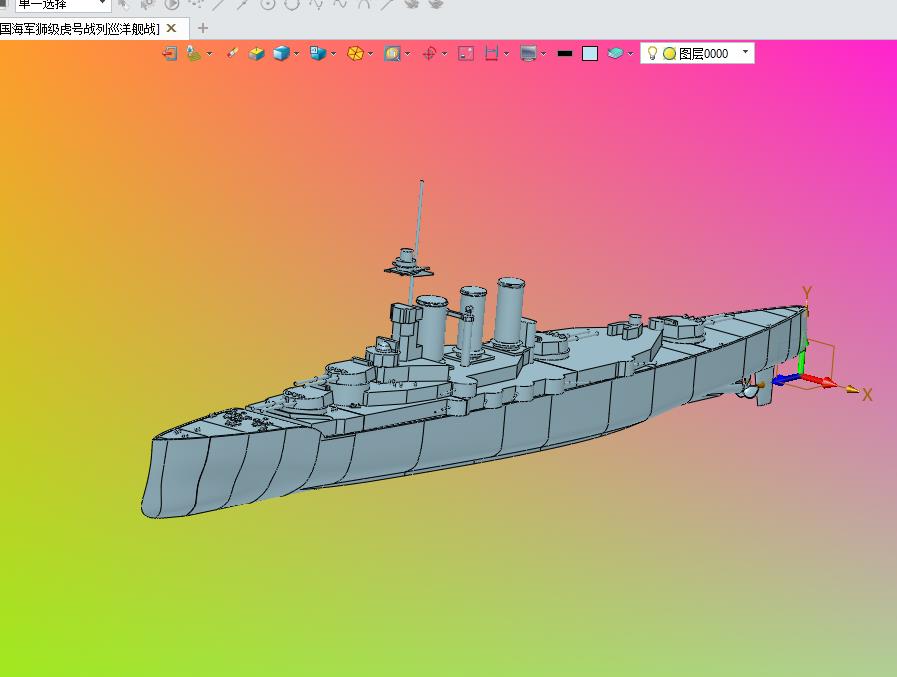Expand the 单一选择 selection filter dropdown
The image size is (897, 677).
pyautogui.click(x=102, y=3)
